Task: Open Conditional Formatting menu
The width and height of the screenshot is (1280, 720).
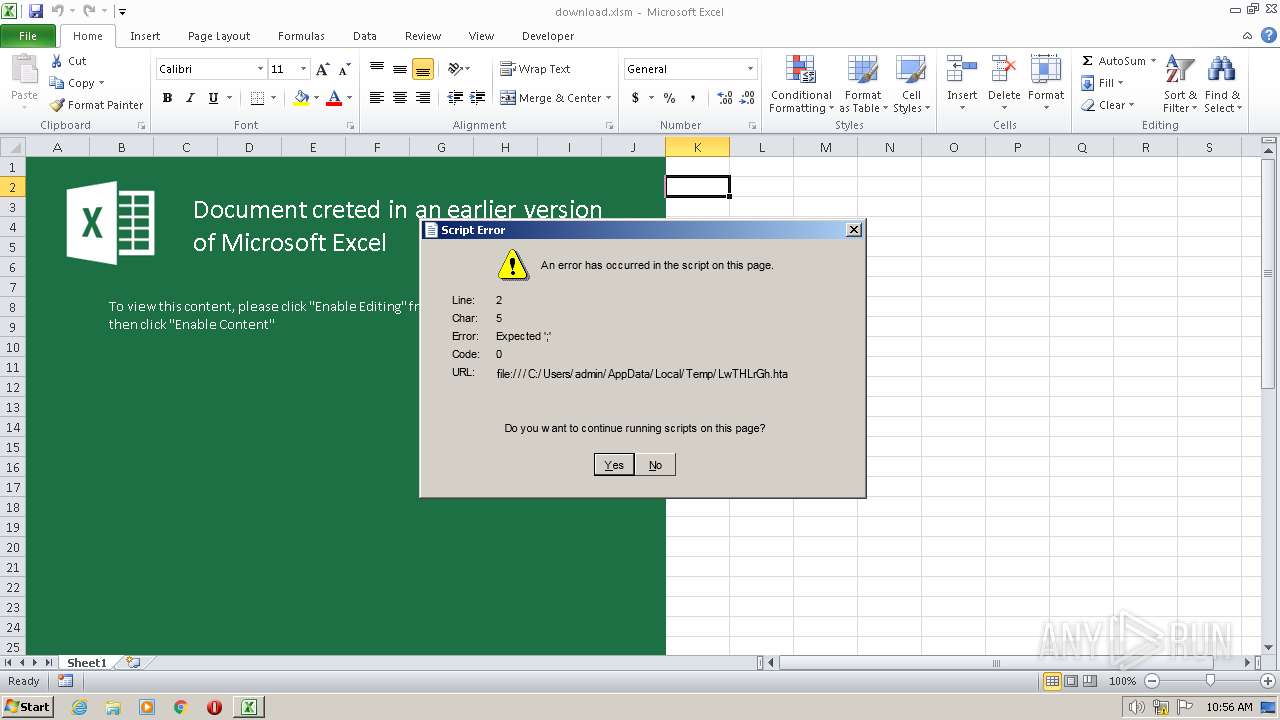Action: pos(801,85)
